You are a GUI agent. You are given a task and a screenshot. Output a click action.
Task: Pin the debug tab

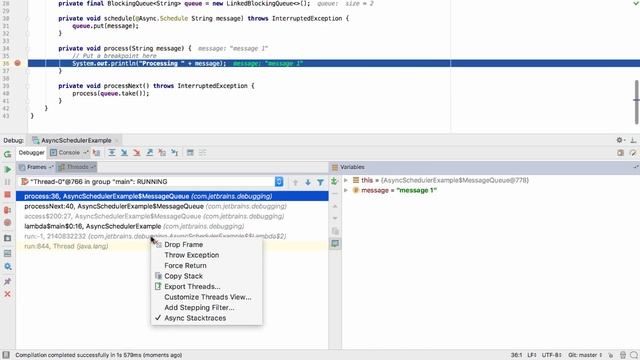coord(7,282)
